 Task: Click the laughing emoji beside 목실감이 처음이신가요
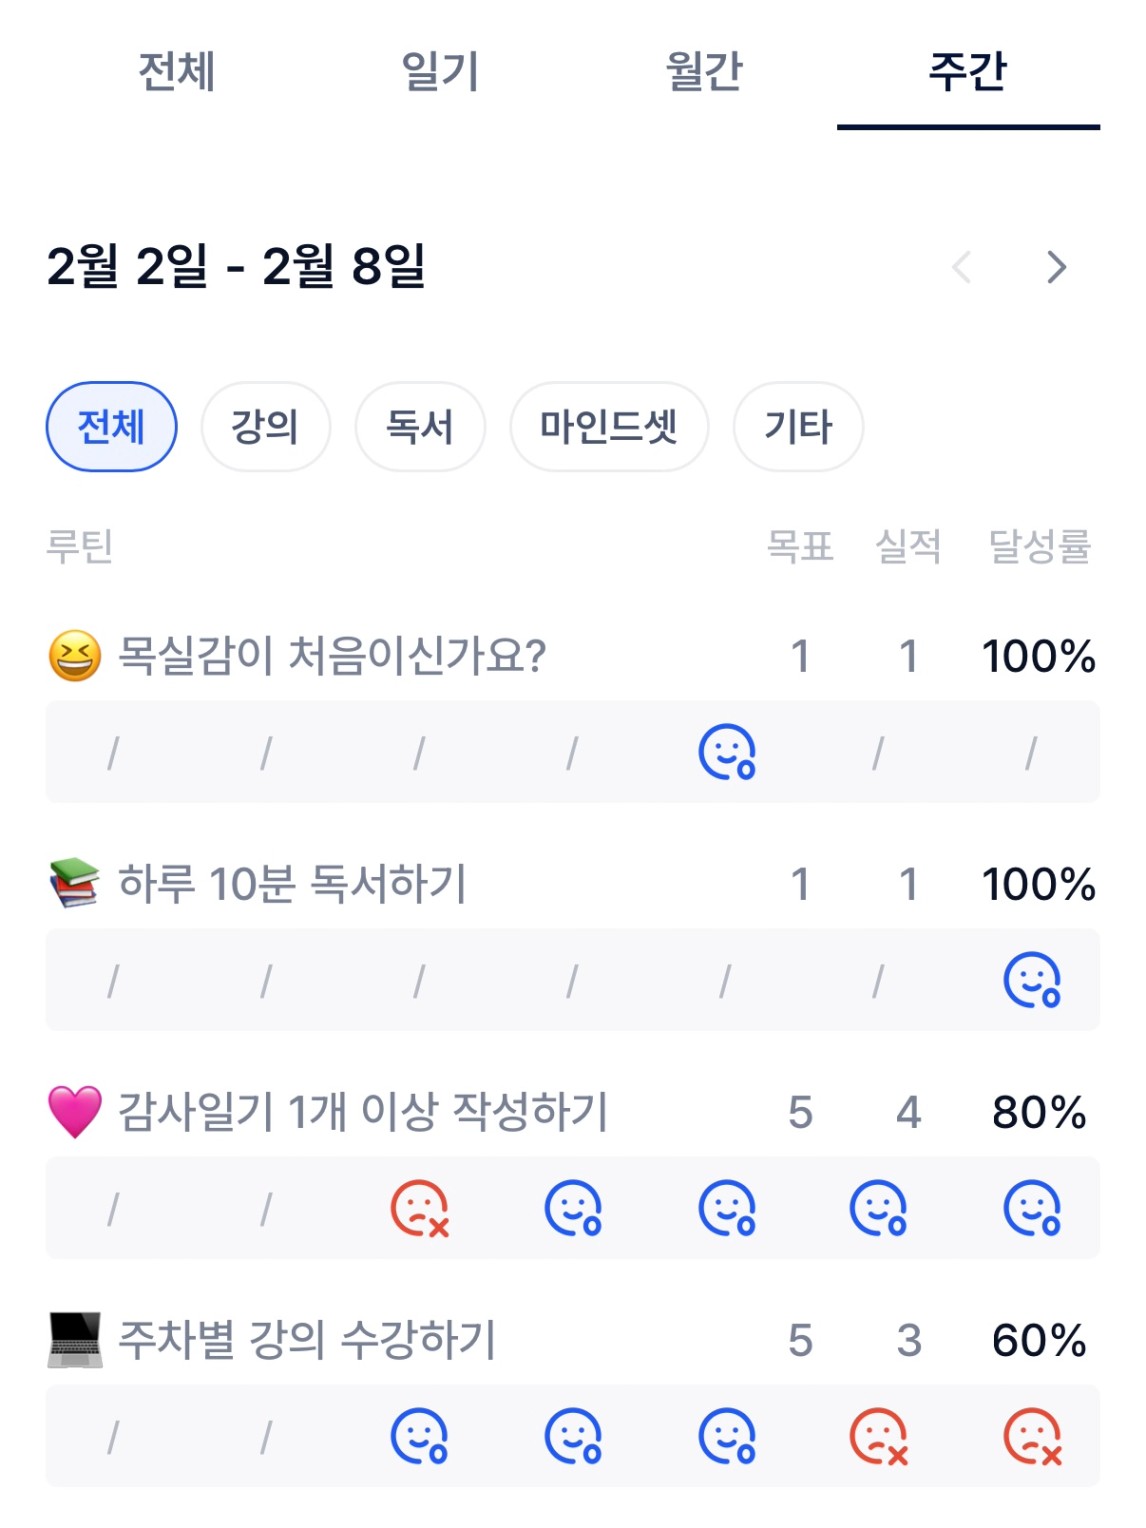point(75,657)
